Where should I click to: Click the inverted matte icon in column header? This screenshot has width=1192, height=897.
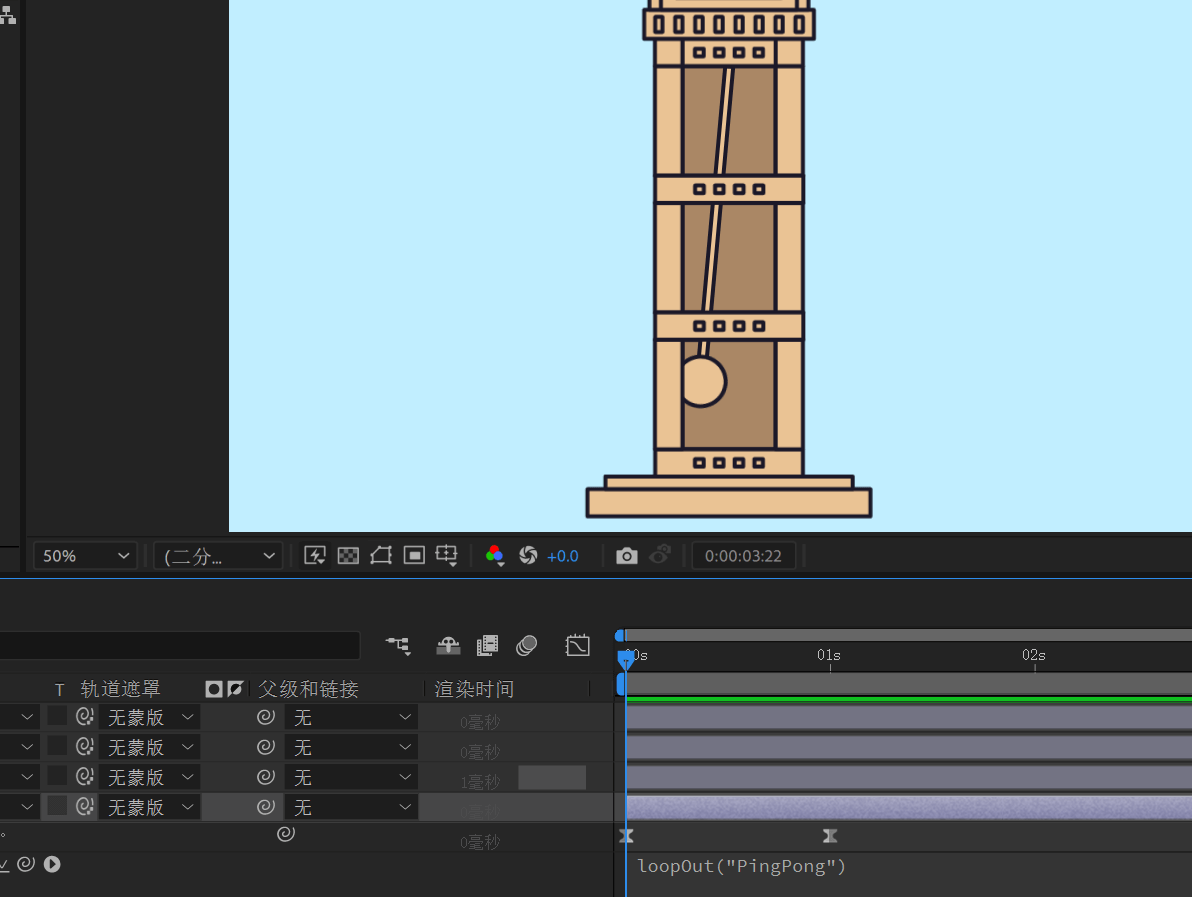coord(235,689)
